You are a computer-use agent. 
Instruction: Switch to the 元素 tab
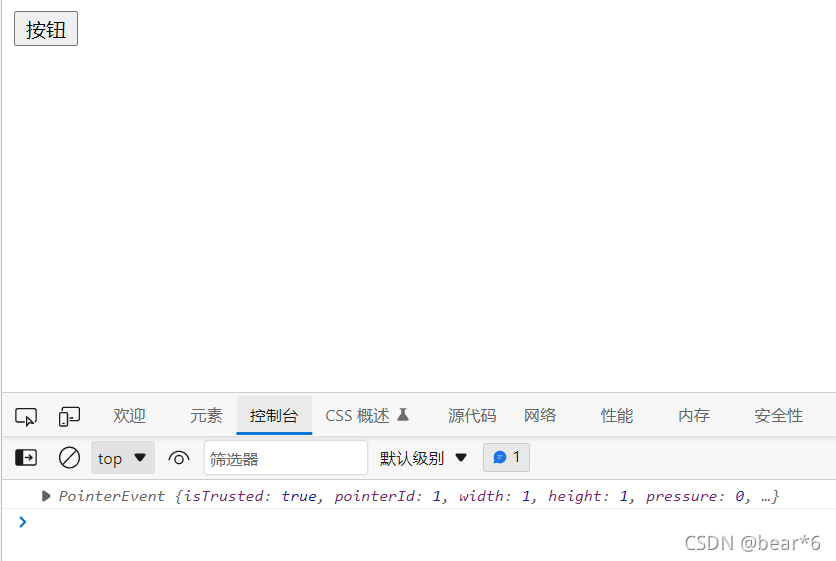pyautogui.click(x=206, y=415)
